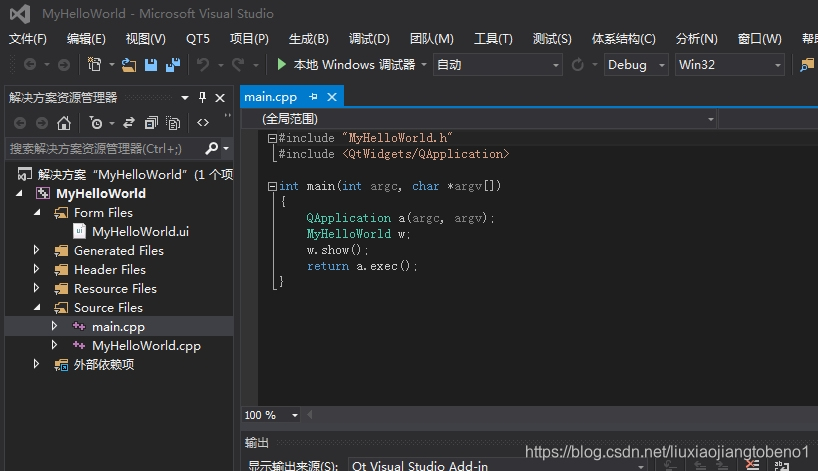Expand the Resource Files folder
This screenshot has width=818, height=471.
37,288
